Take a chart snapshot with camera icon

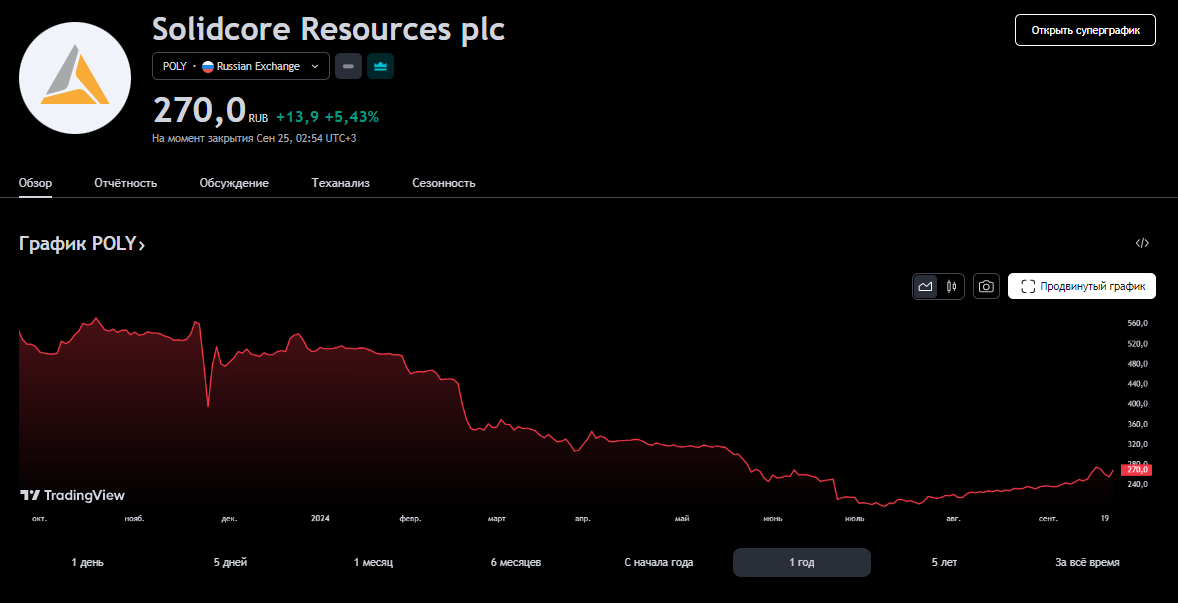pyautogui.click(x=986, y=286)
